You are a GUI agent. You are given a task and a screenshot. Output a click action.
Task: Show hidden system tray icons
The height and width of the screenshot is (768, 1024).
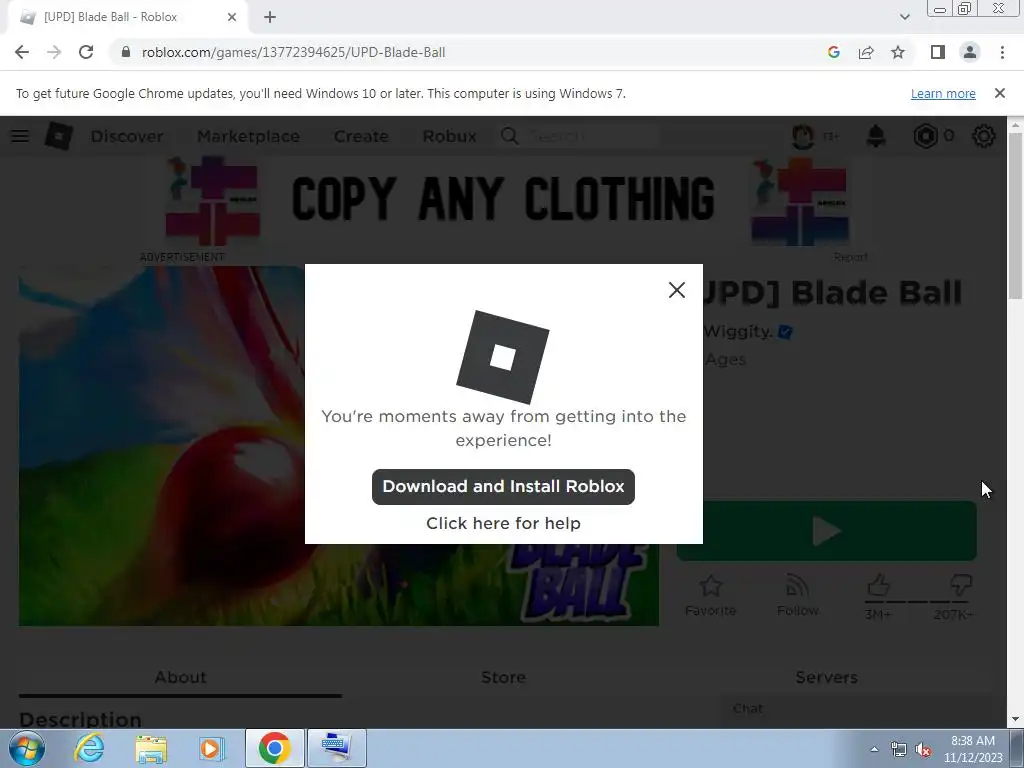point(874,749)
